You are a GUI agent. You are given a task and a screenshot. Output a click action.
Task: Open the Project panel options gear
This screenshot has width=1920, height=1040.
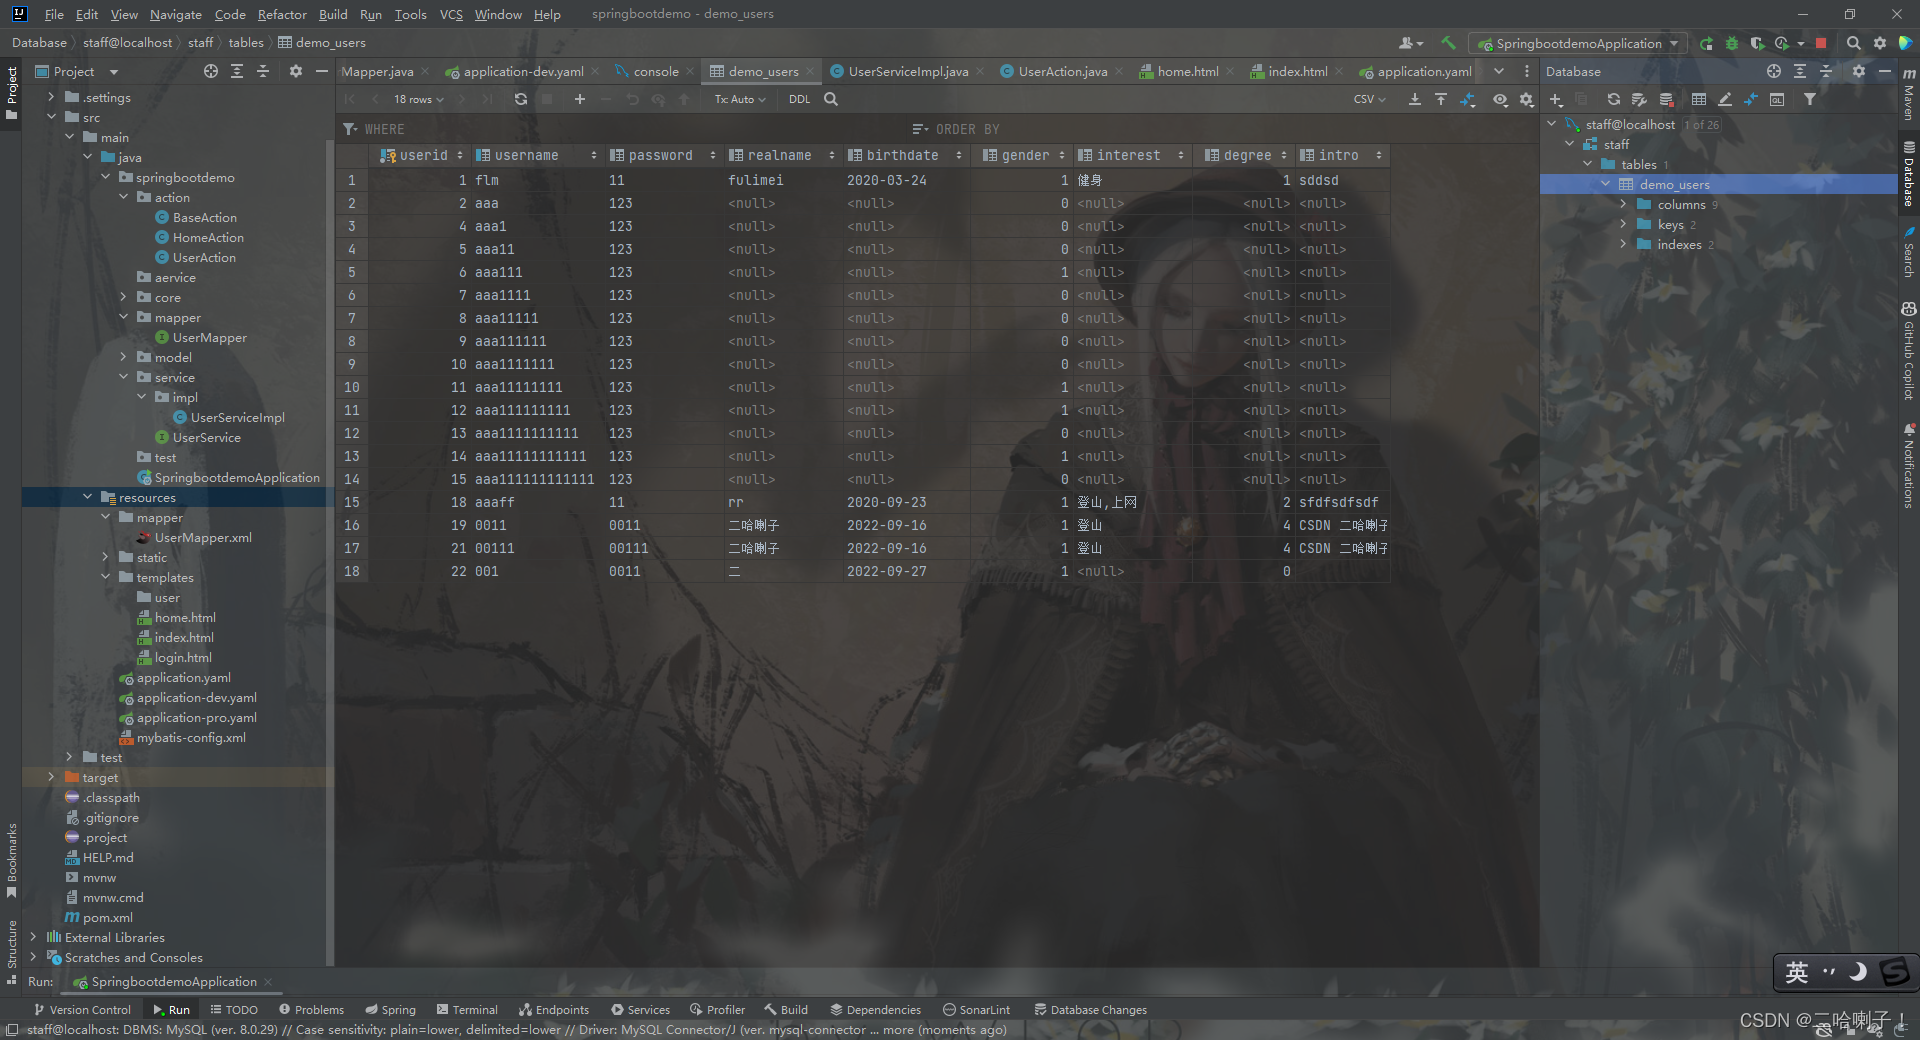pos(295,71)
